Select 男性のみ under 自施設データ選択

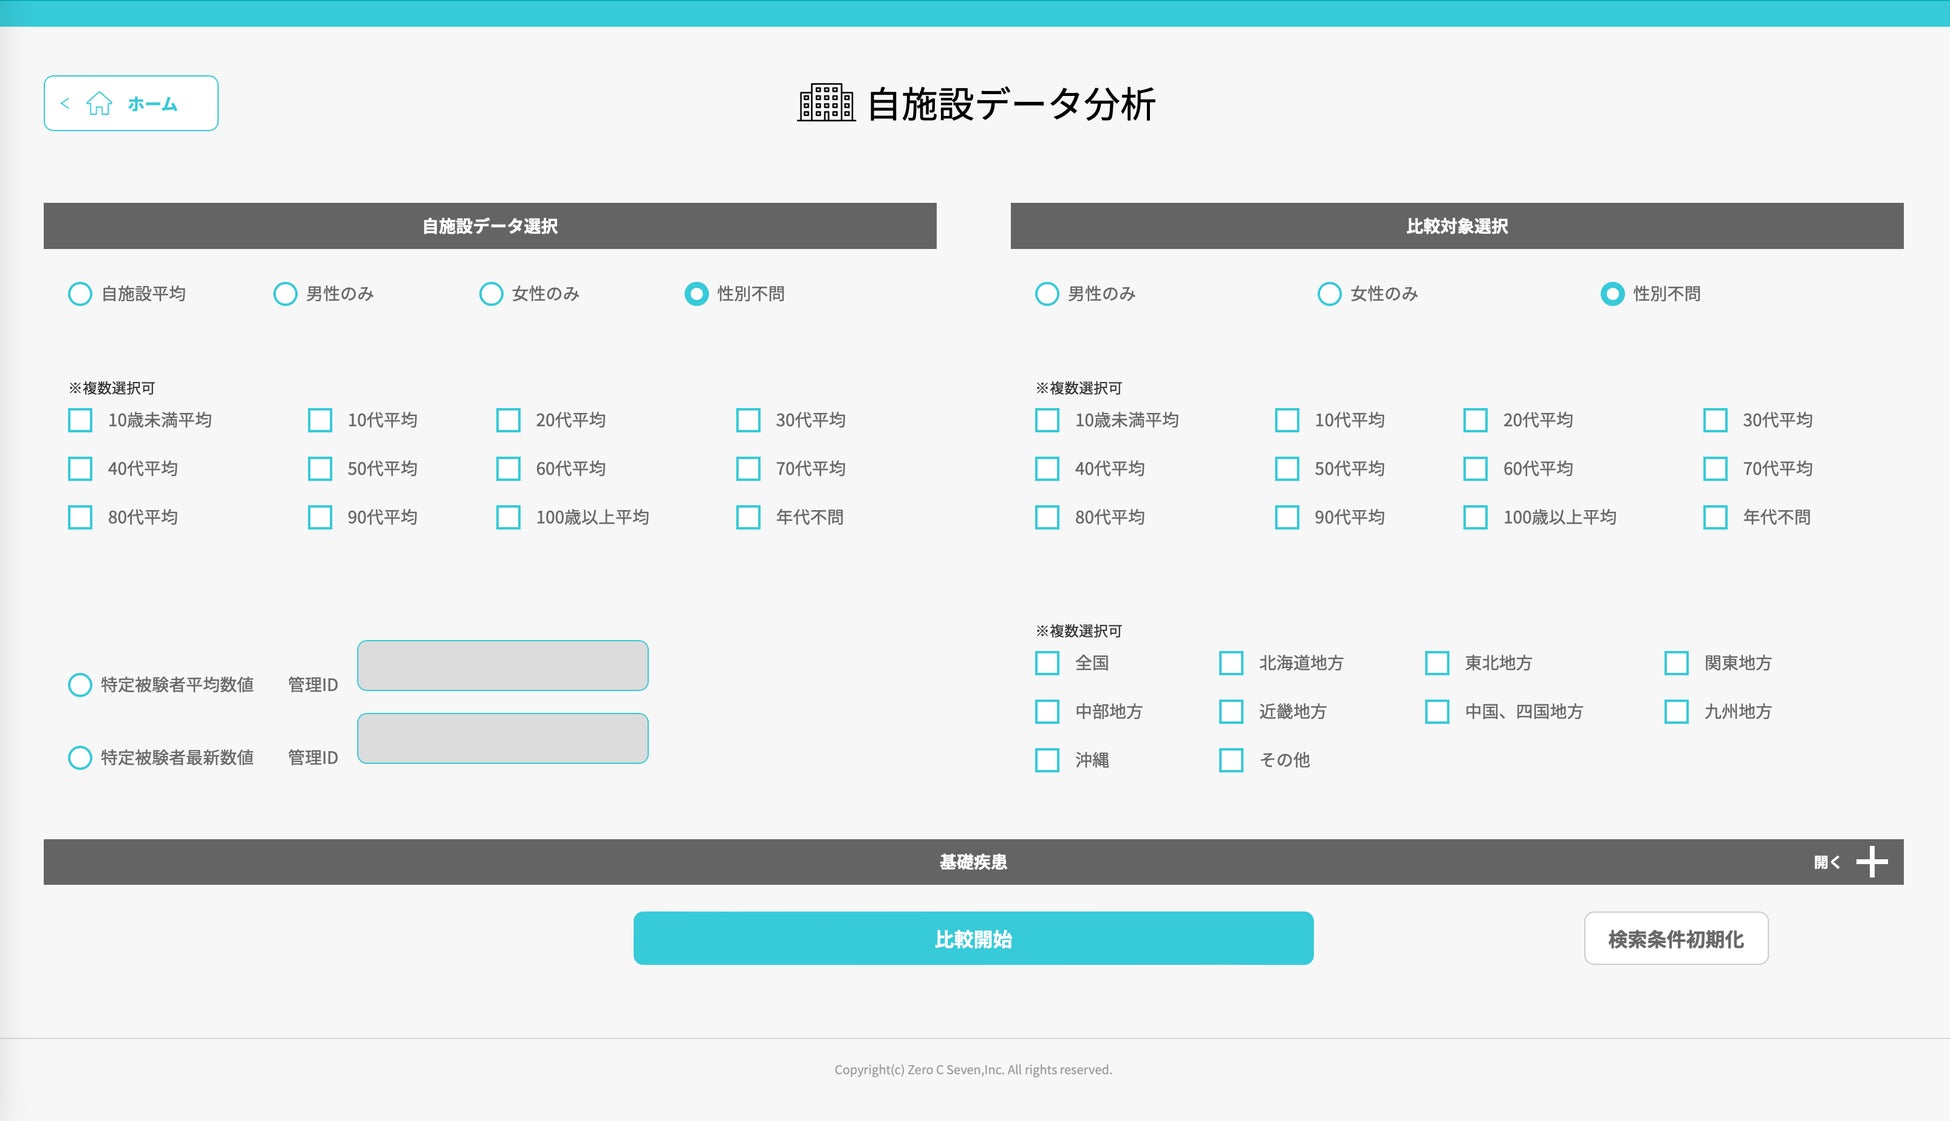tap(285, 294)
